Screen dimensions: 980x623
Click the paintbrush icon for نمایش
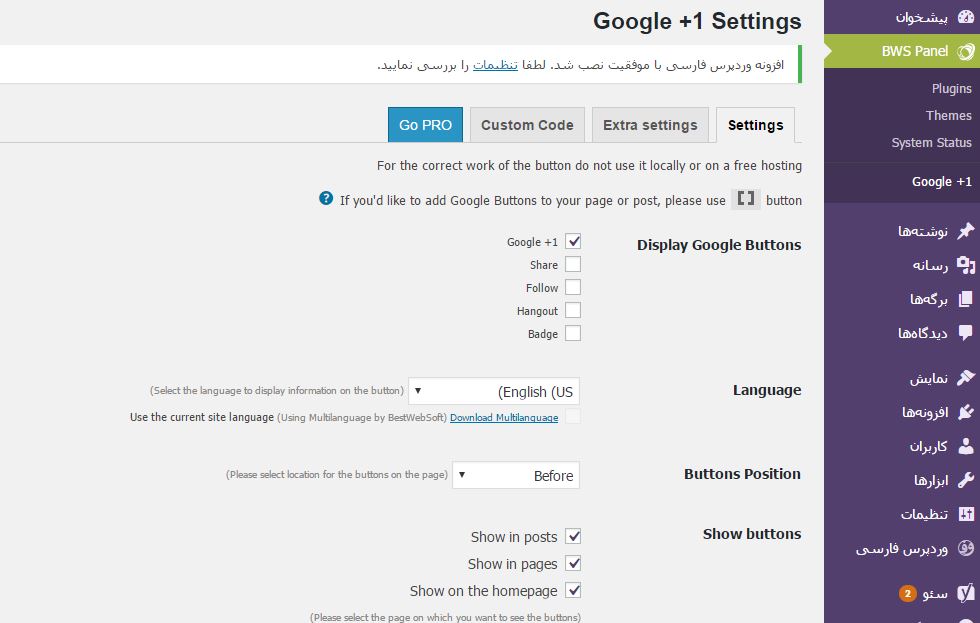pyautogui.click(x=966, y=377)
